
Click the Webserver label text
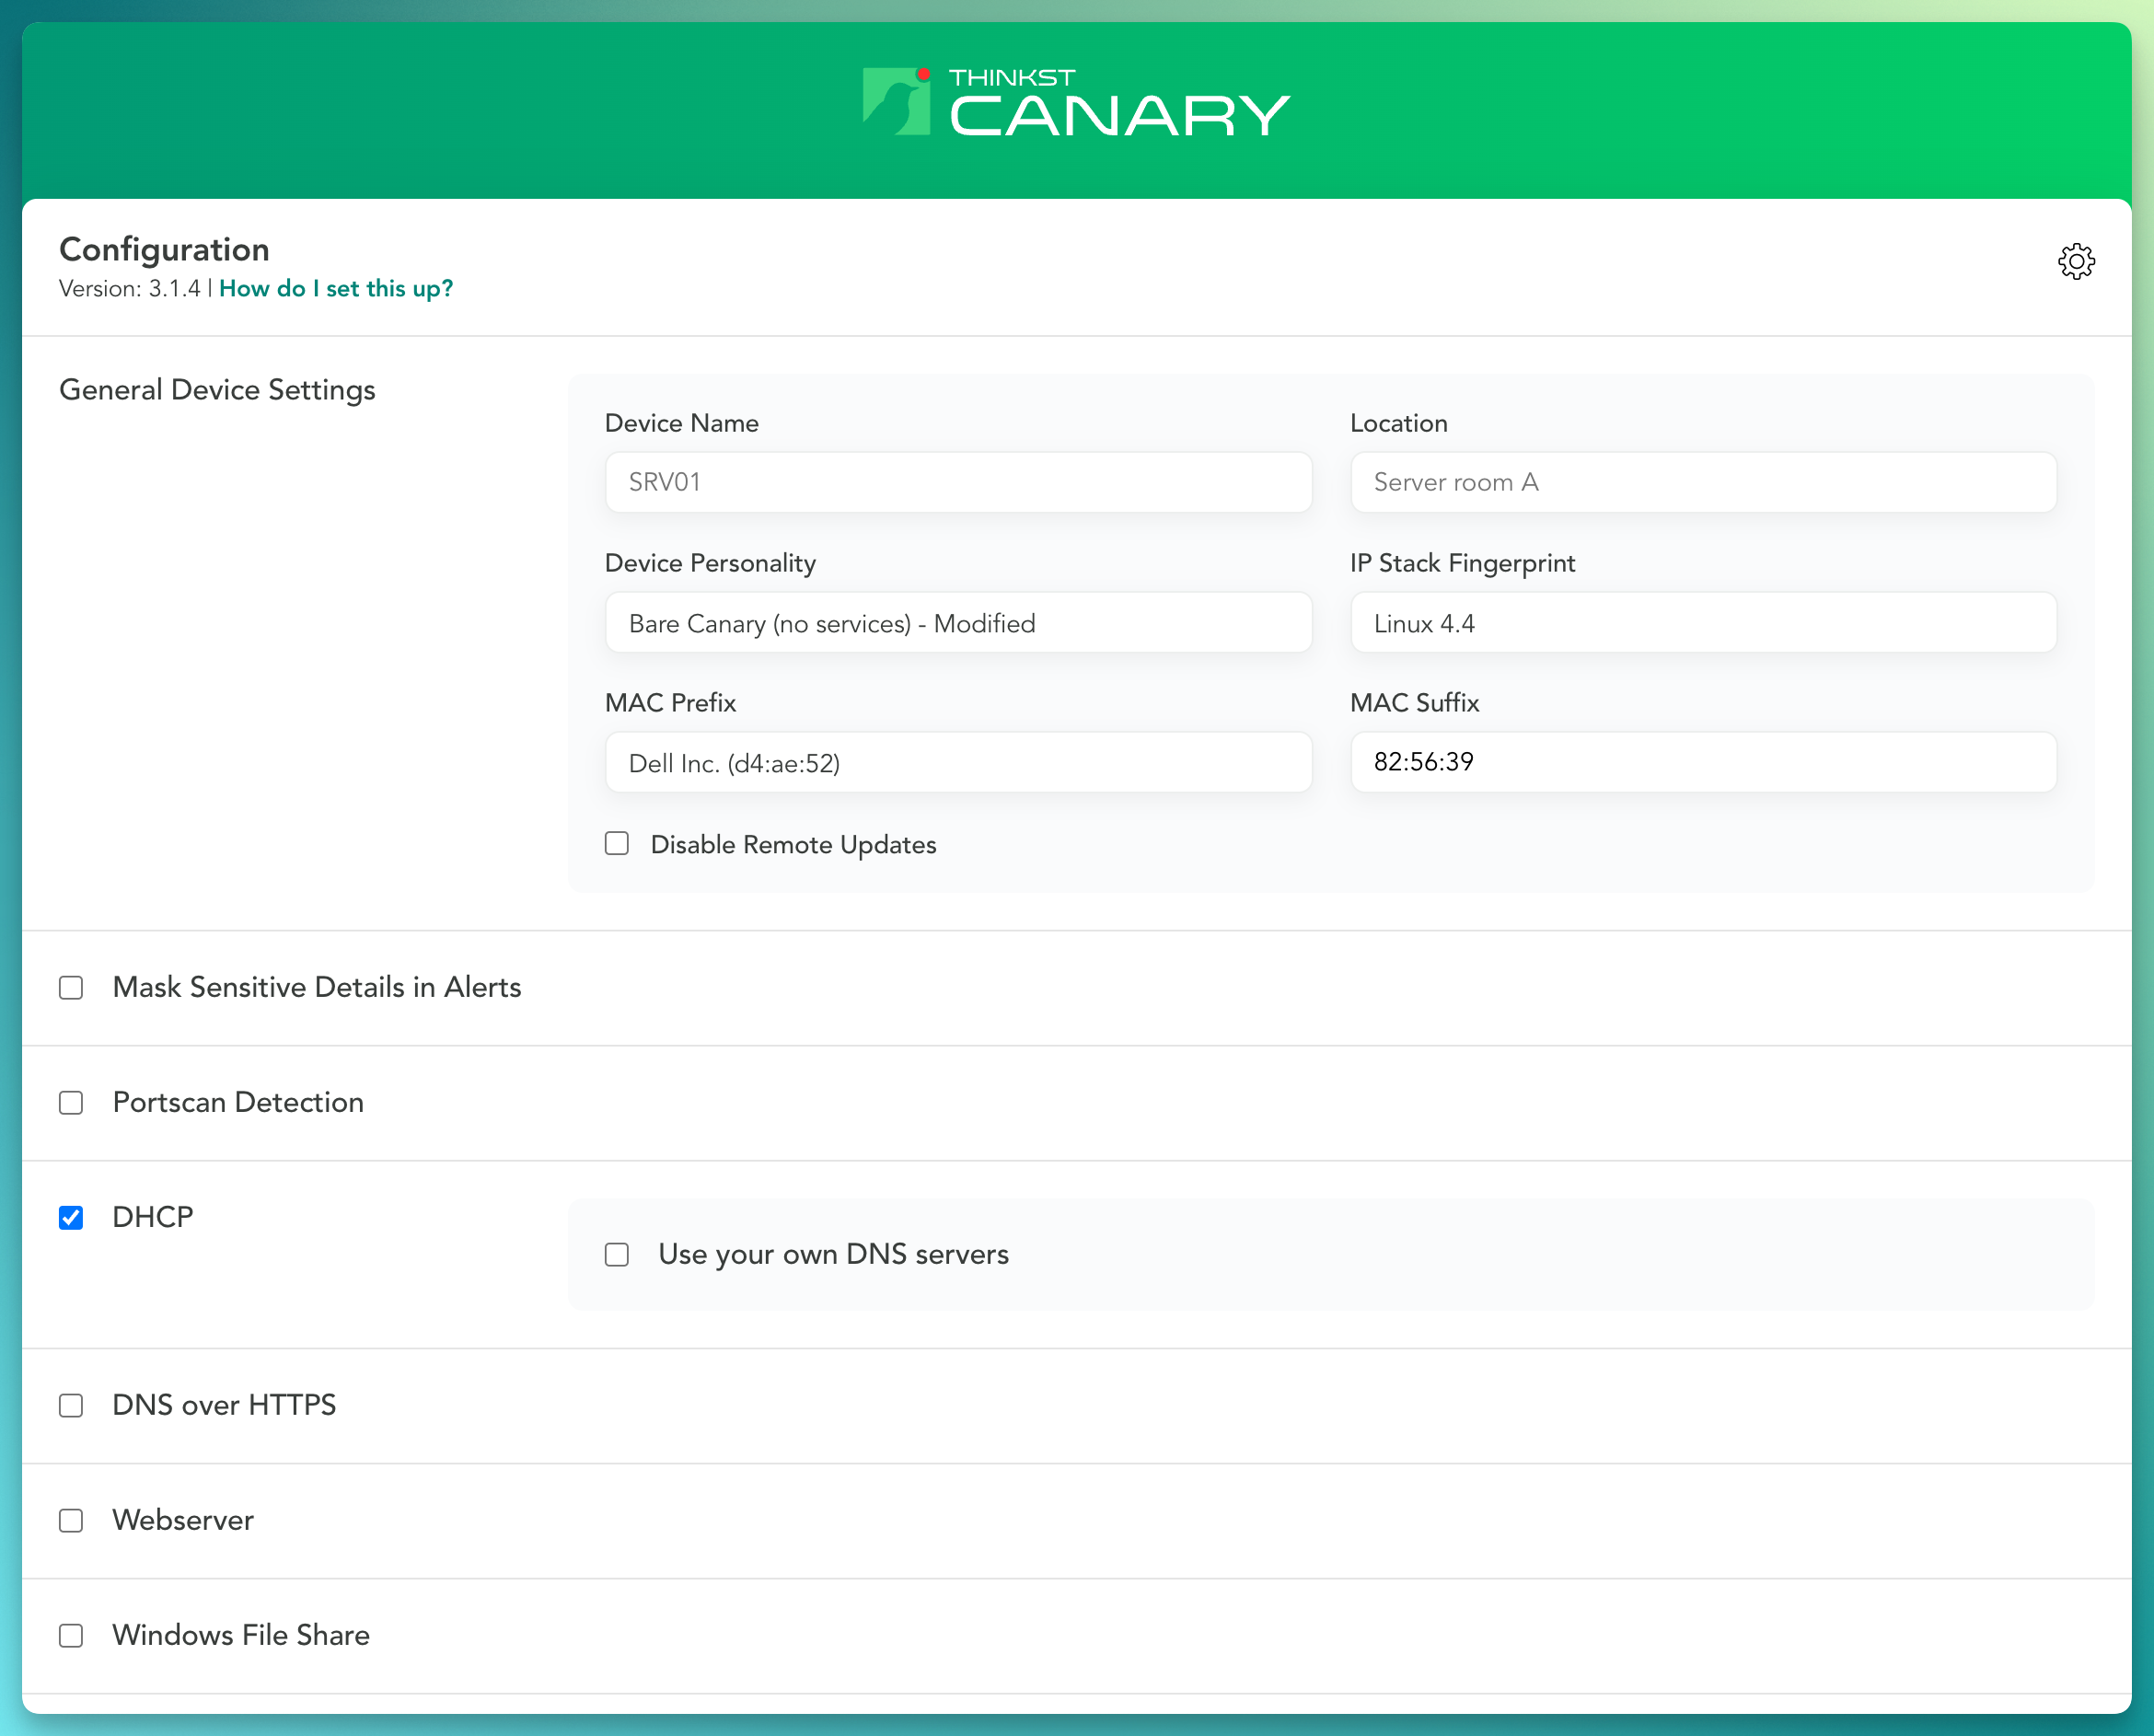(183, 1520)
